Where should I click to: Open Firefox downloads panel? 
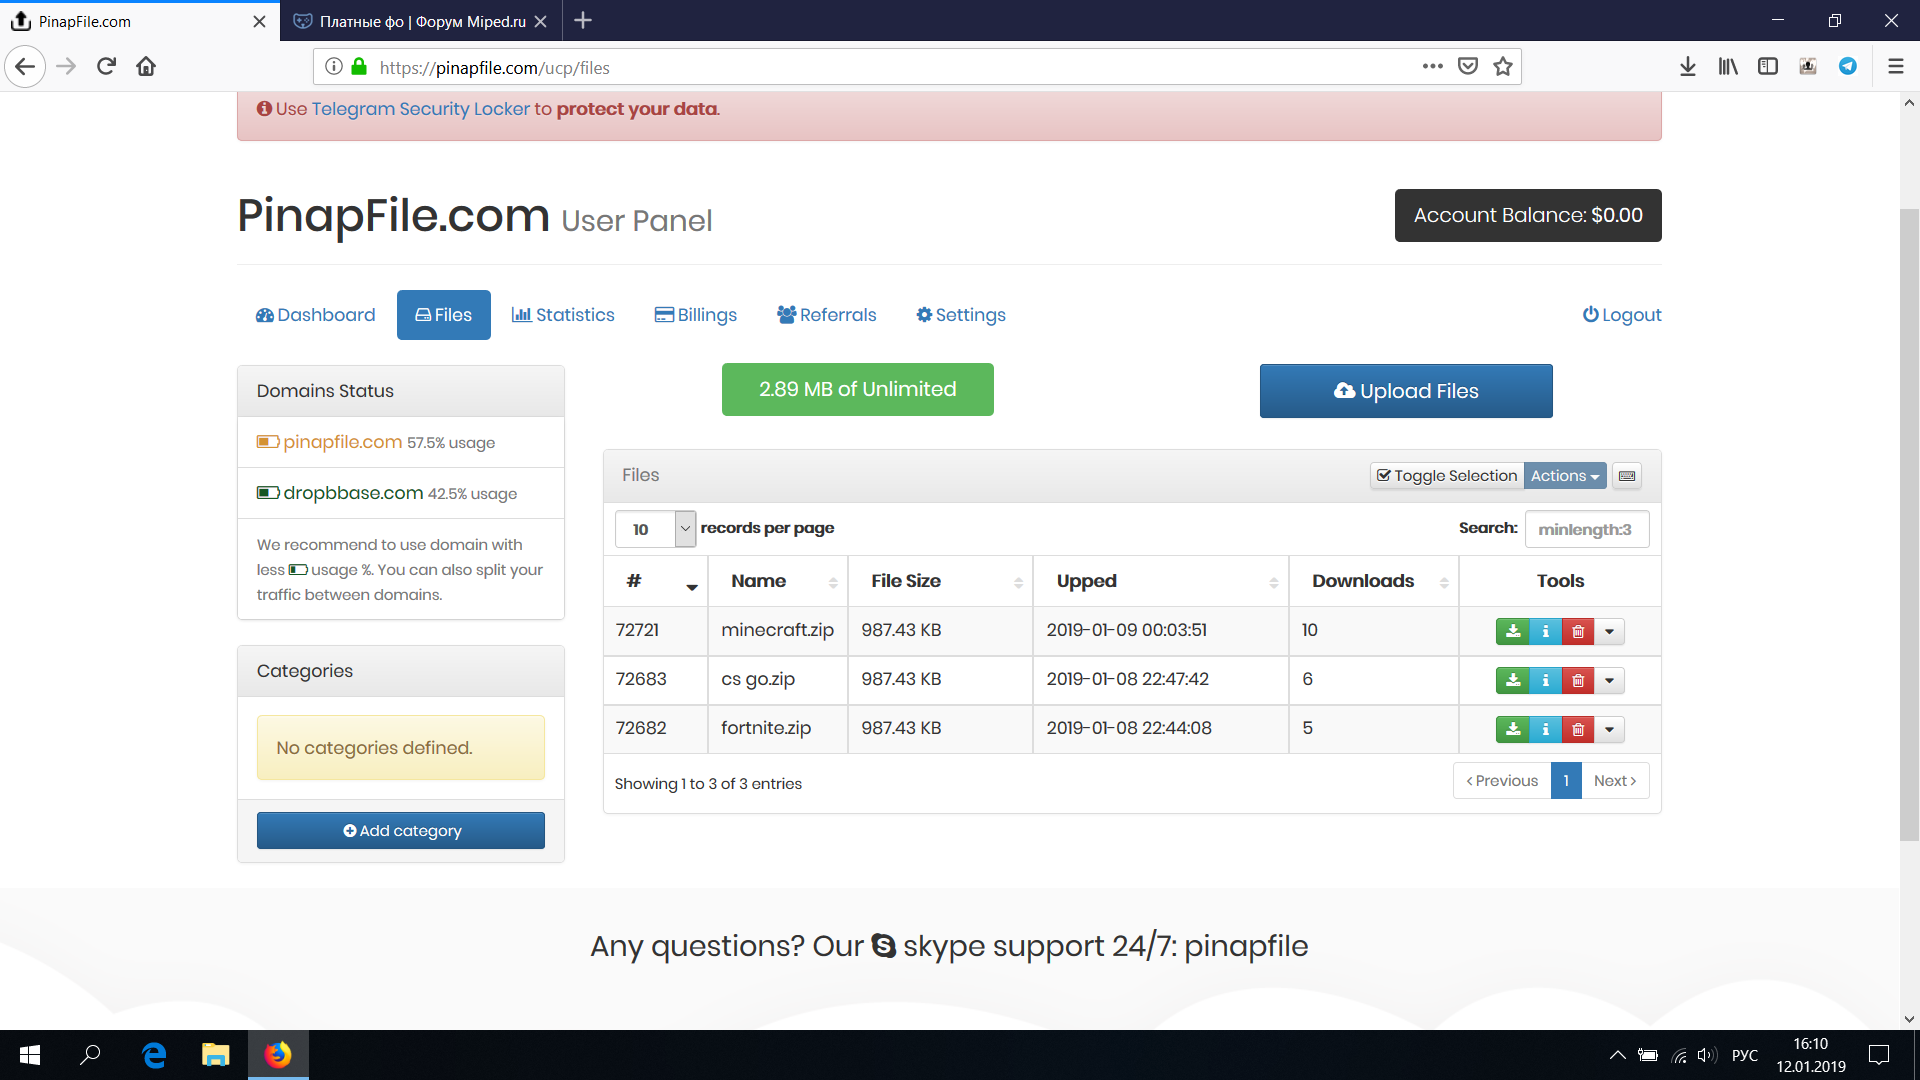1688,67
